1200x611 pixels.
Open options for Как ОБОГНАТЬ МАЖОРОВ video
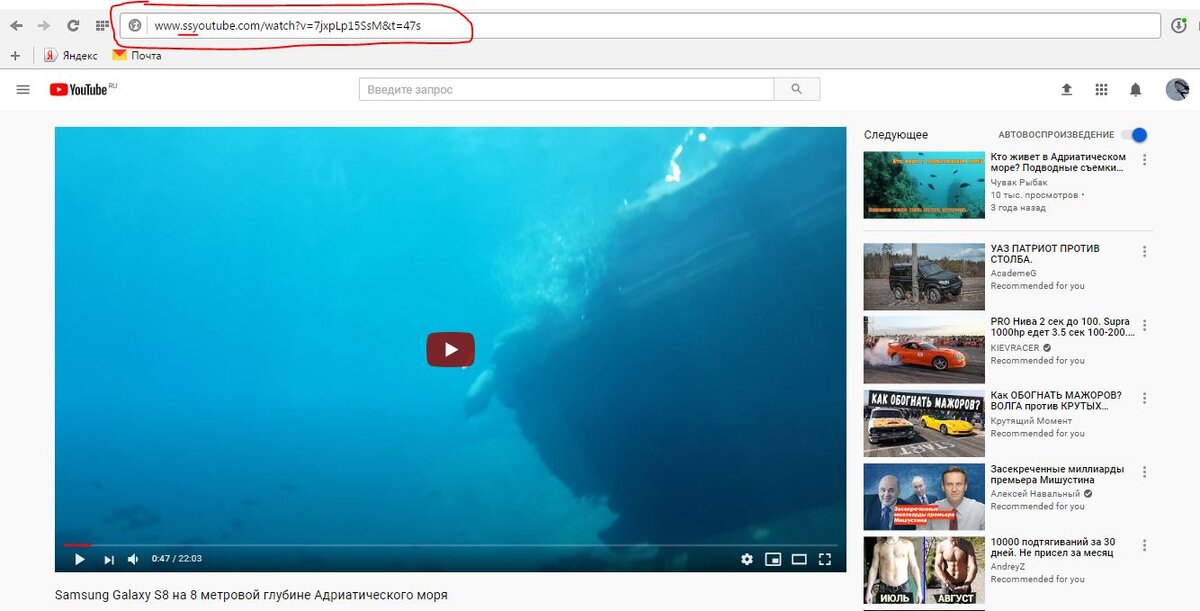pos(1144,398)
